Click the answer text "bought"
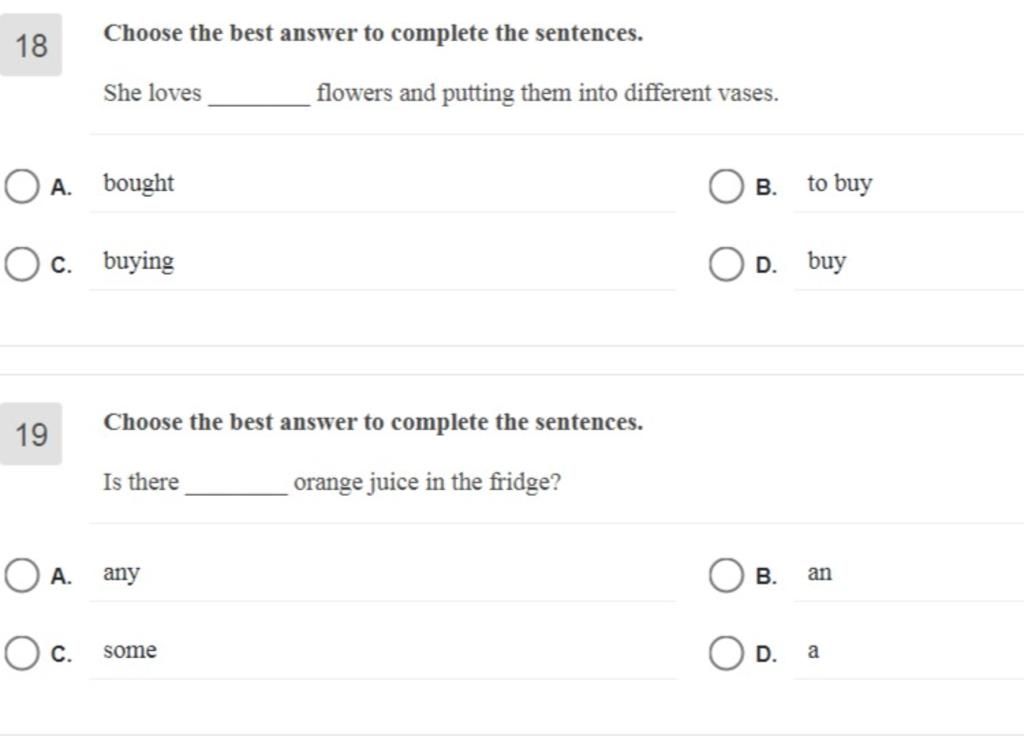 point(139,184)
